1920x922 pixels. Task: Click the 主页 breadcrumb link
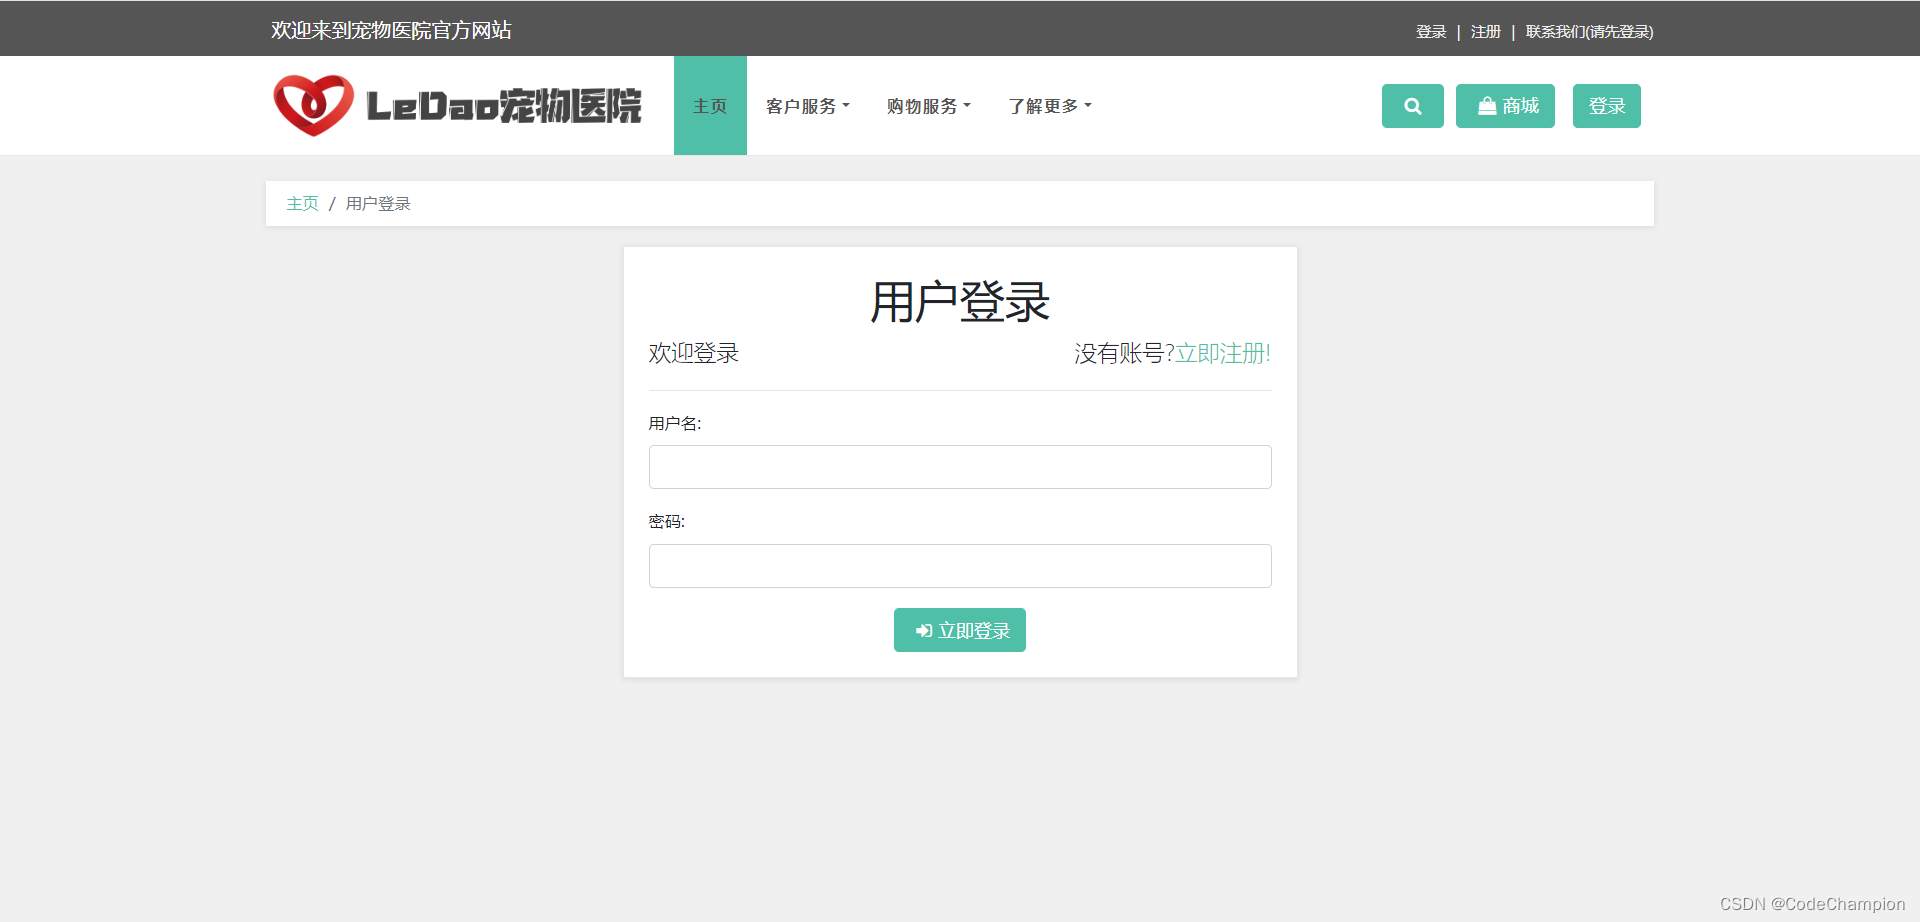tap(302, 203)
